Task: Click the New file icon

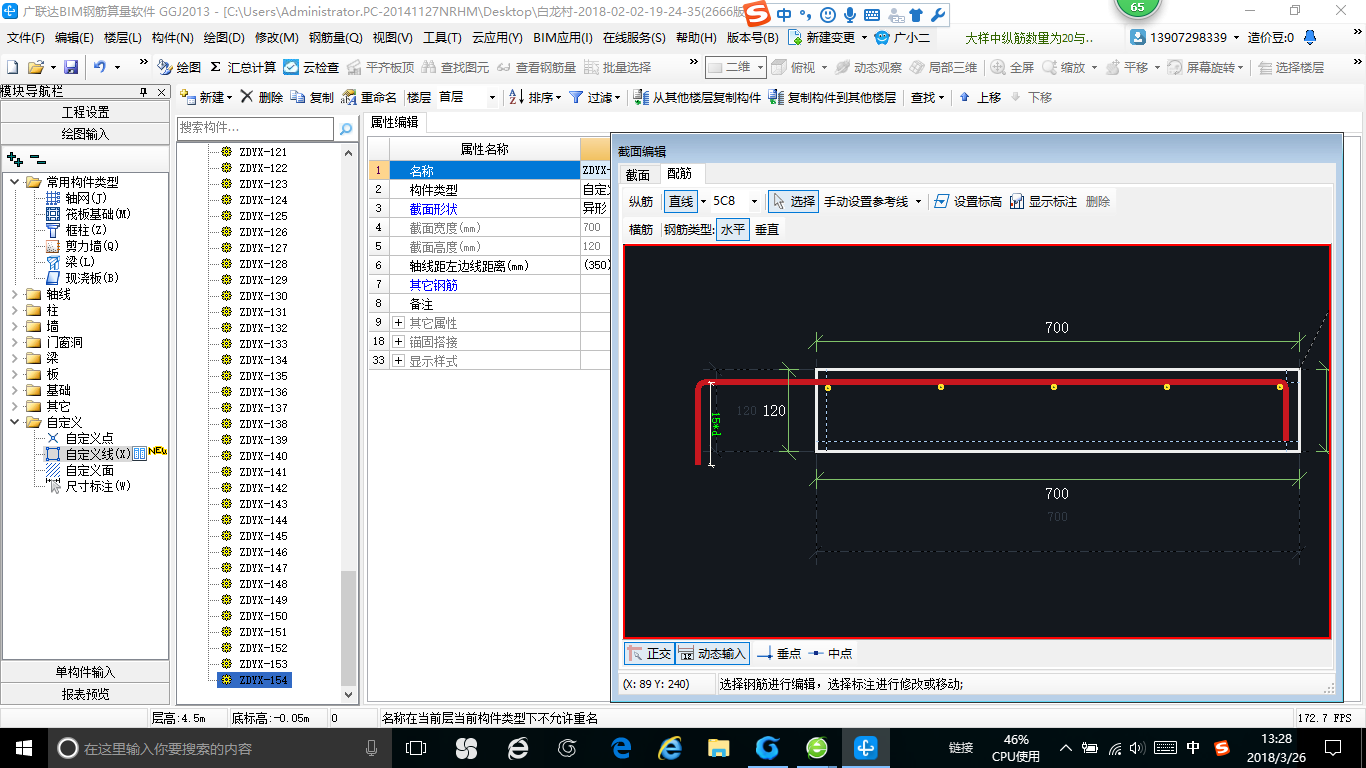Action: [12, 67]
